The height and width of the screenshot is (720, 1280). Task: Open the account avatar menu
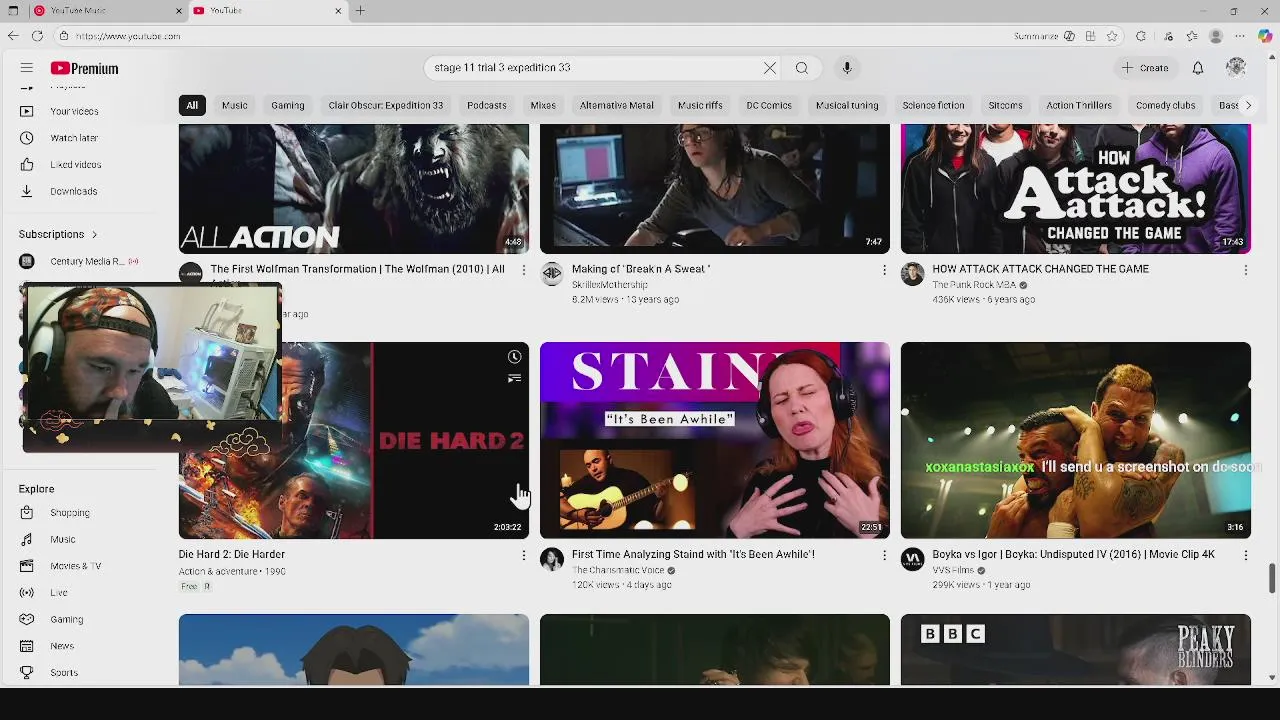coord(1236,68)
